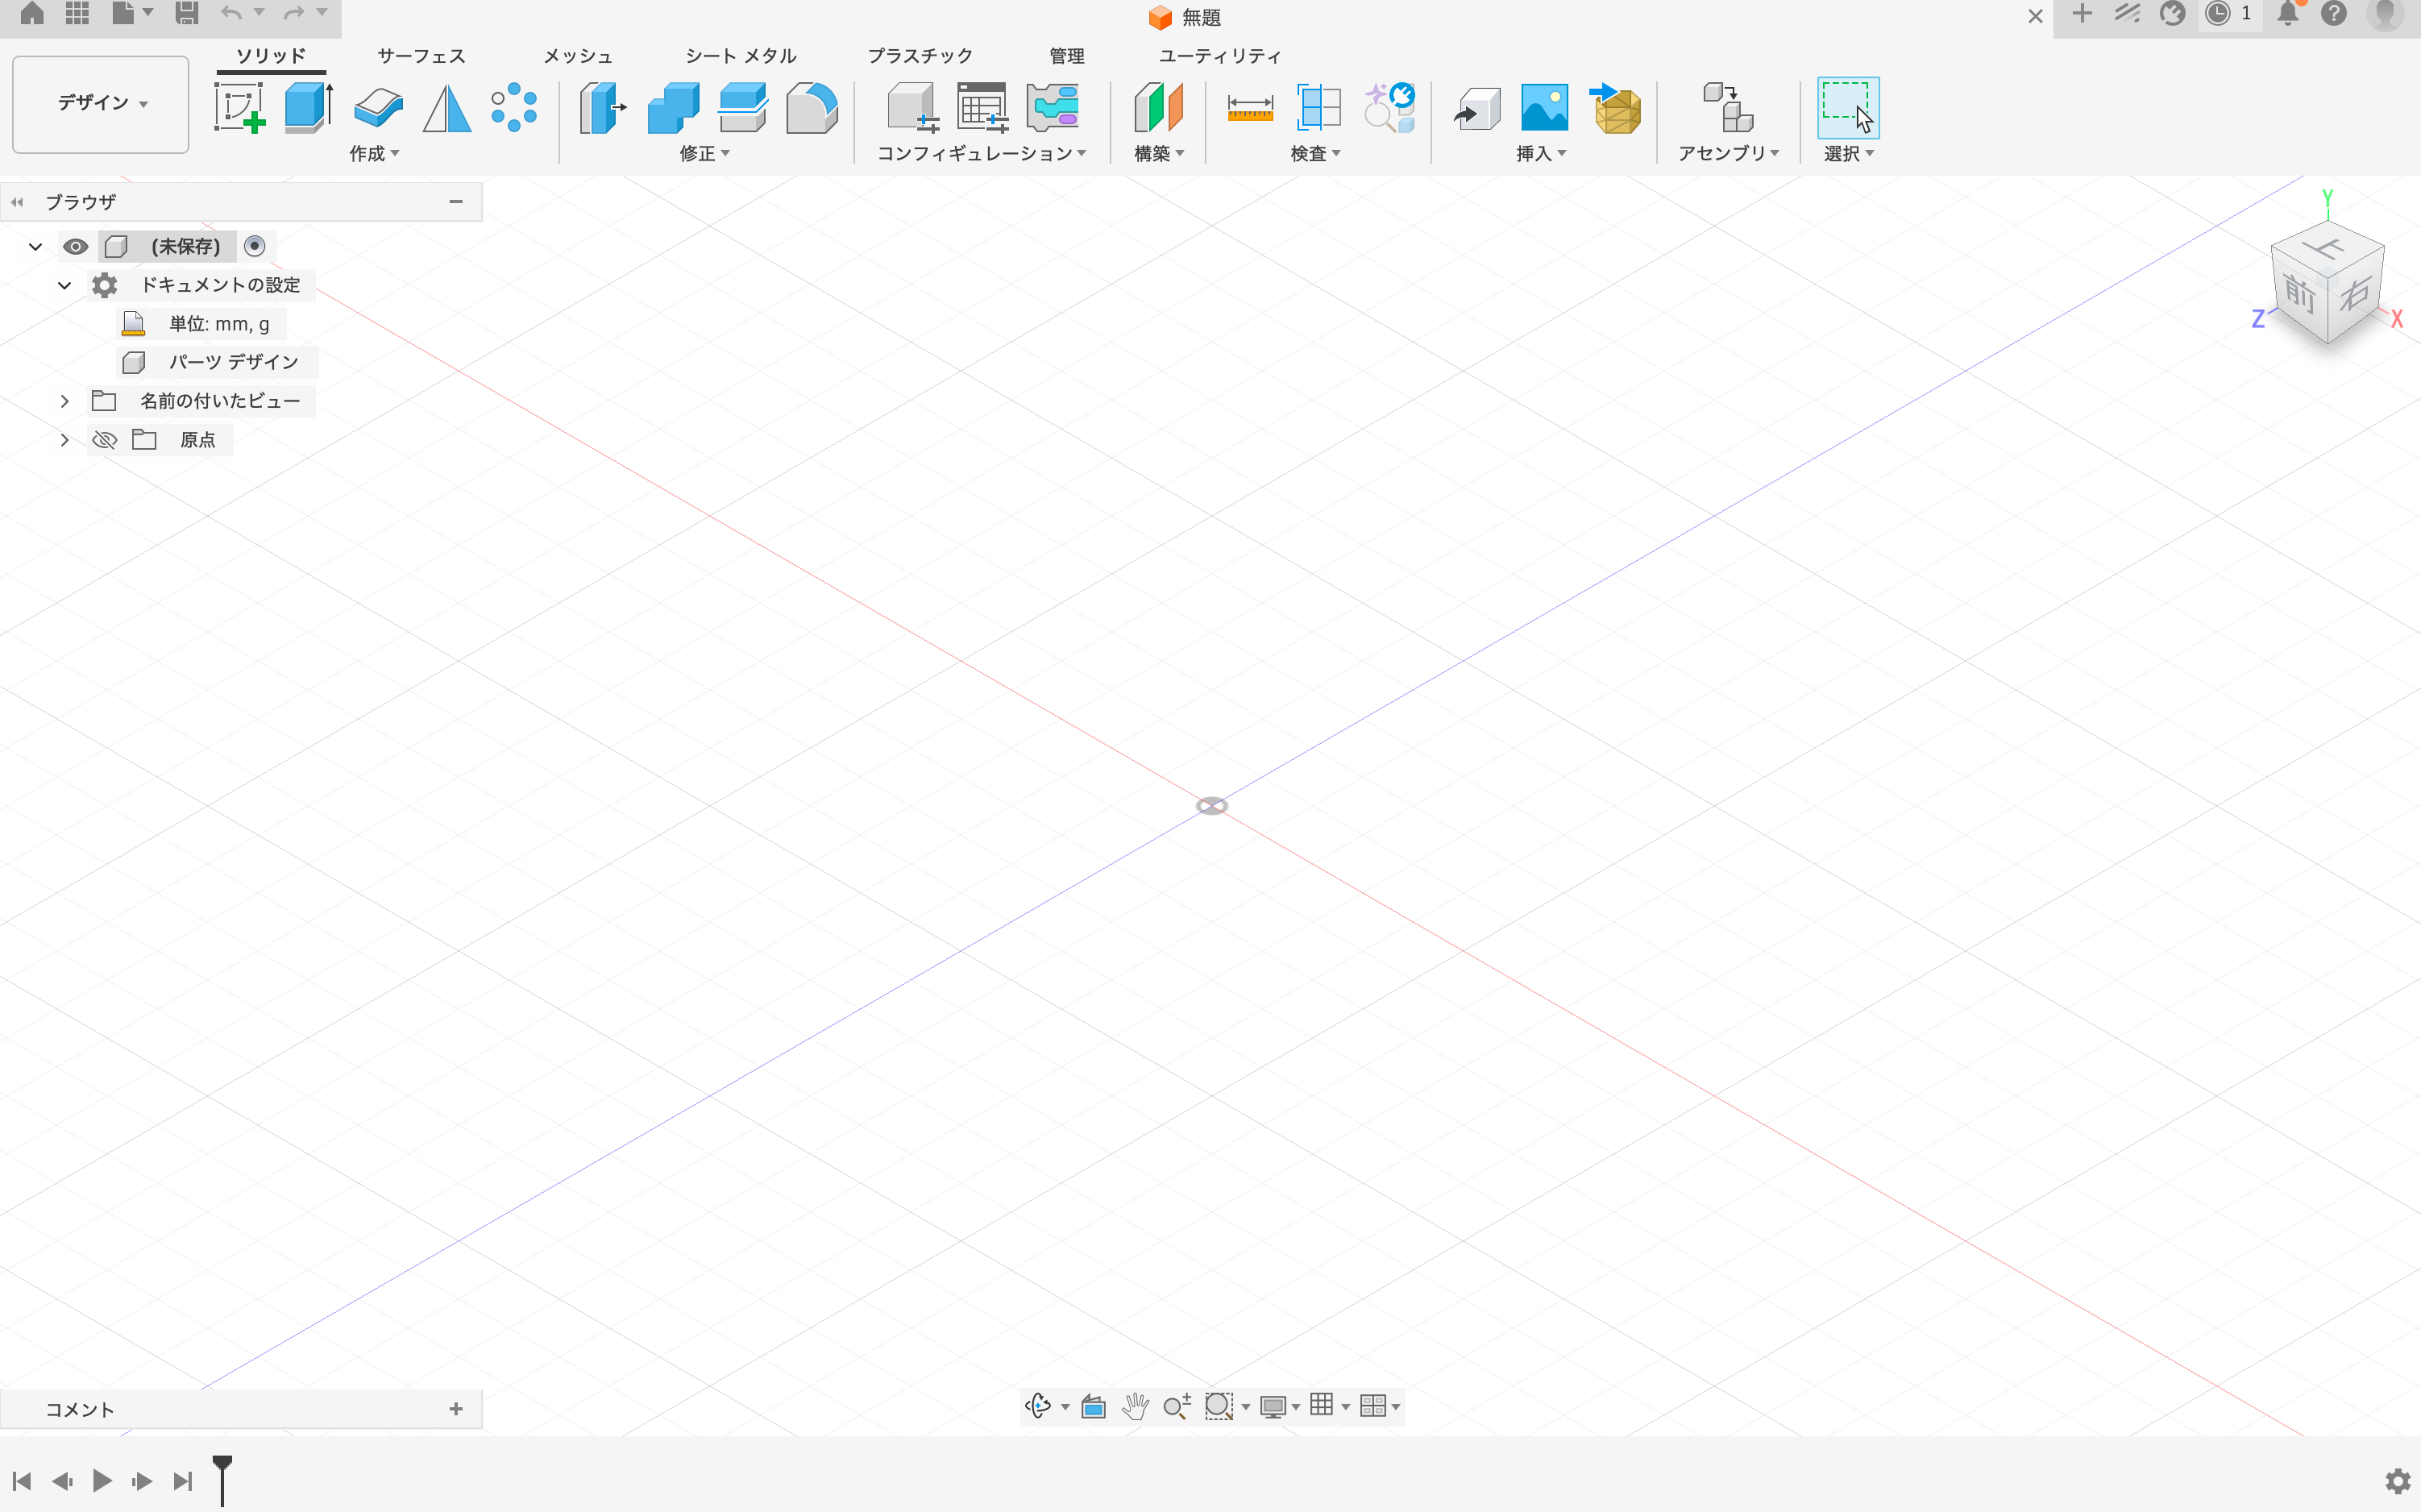Viewport: 2421px width, 1512px height.
Task: Click the Insert Mesh icon
Action: point(1615,108)
